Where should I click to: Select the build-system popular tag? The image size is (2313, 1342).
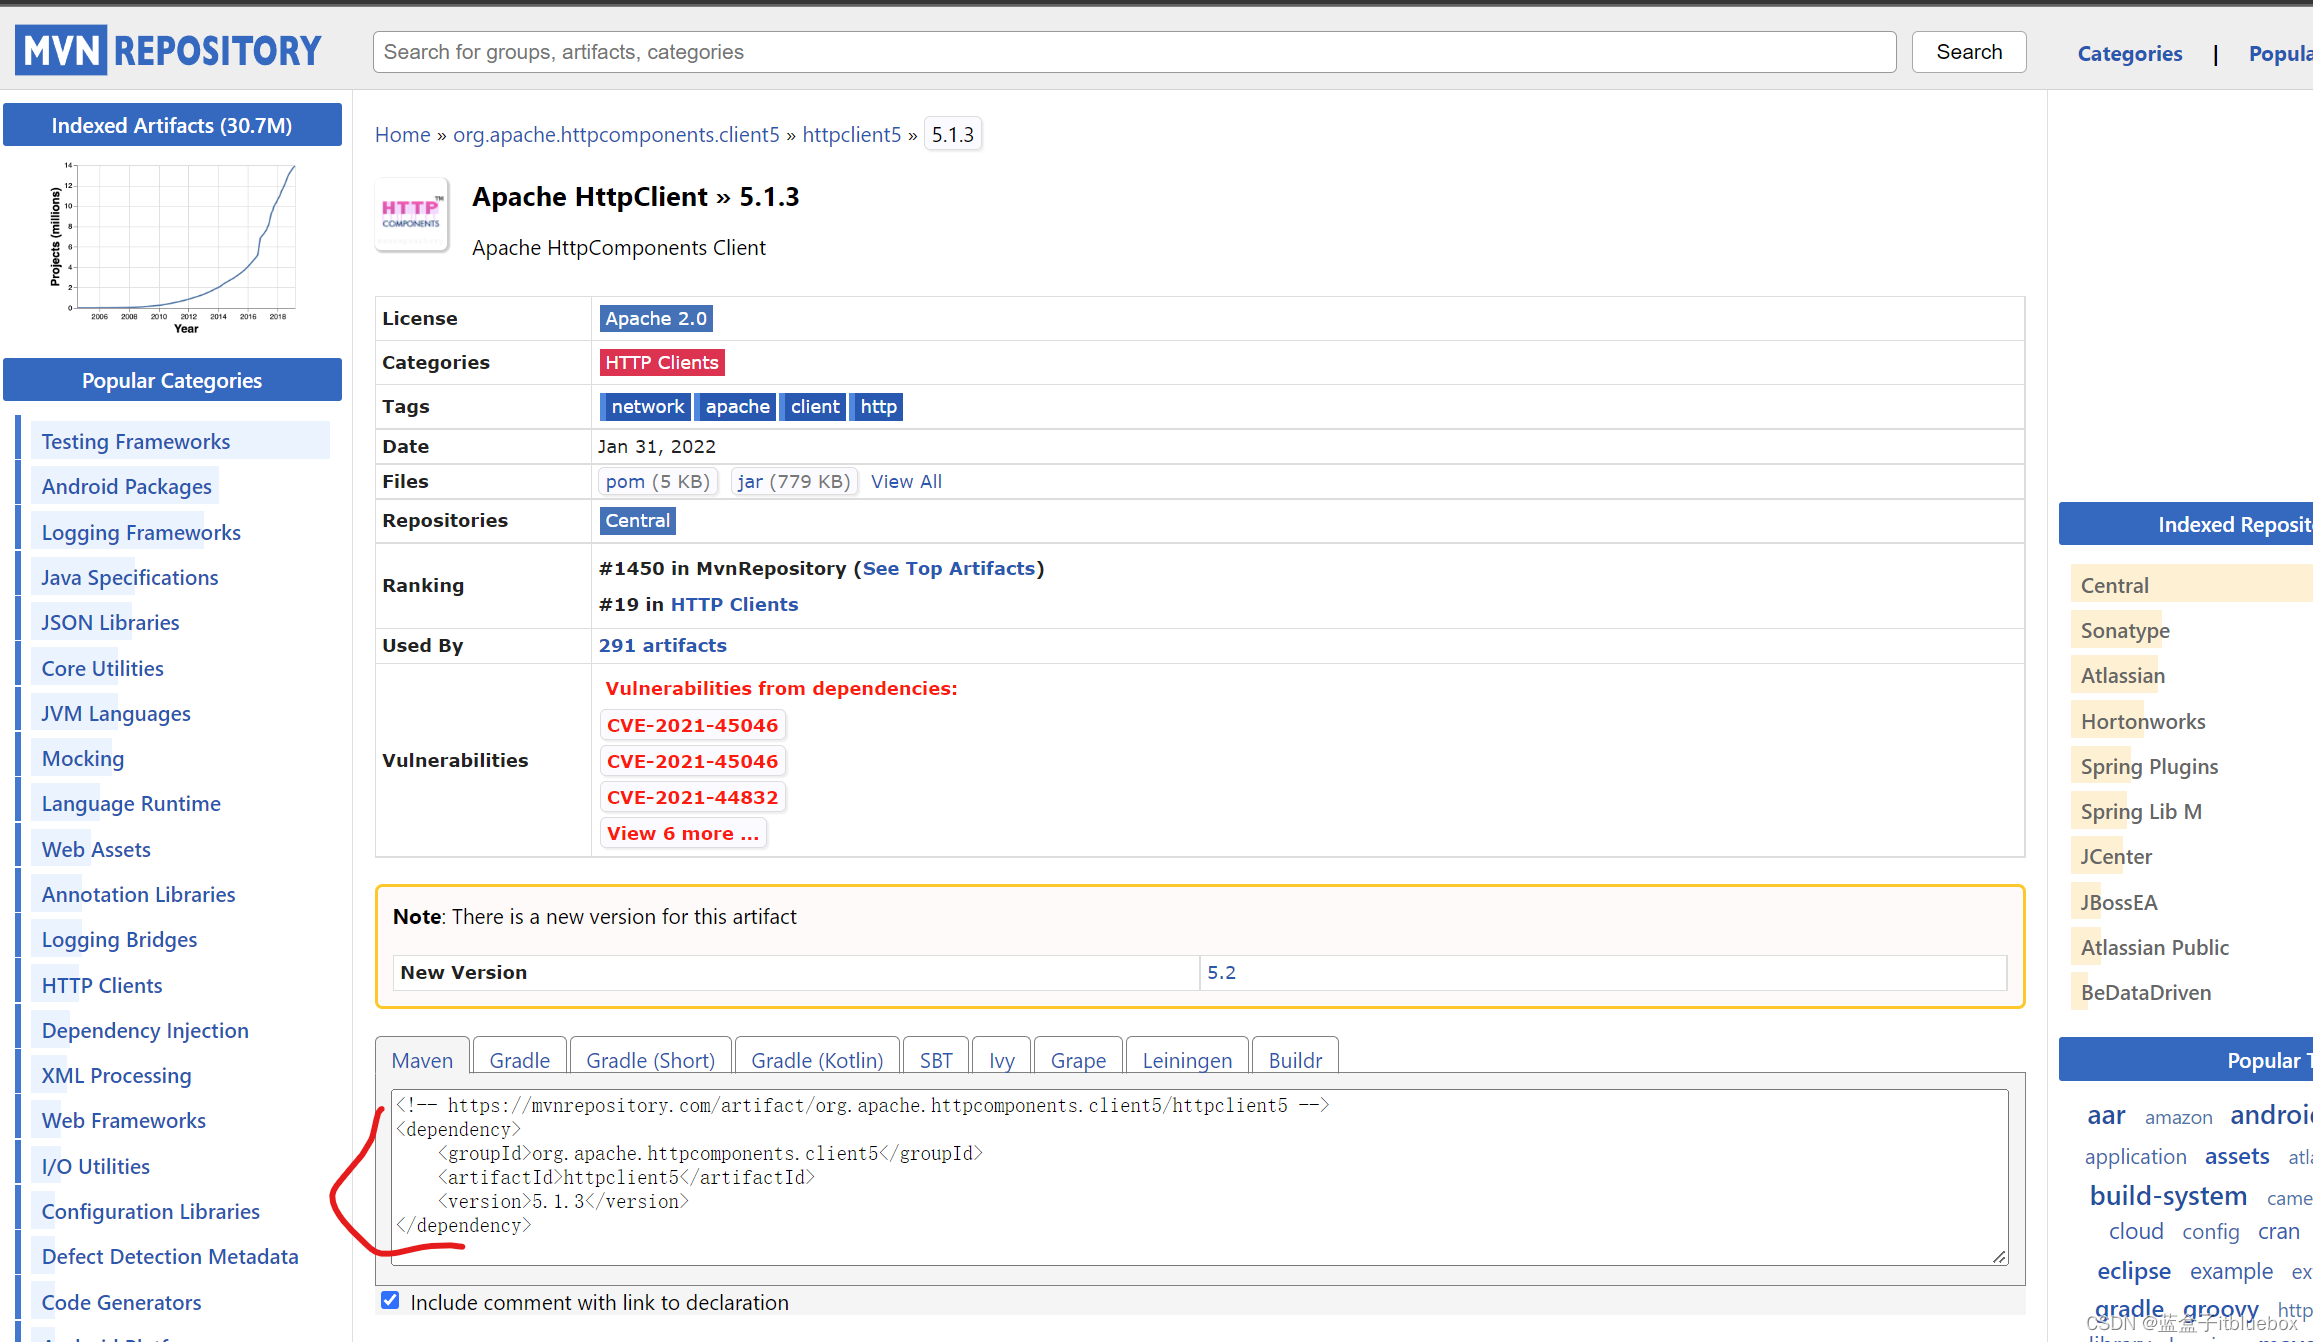[2168, 1195]
